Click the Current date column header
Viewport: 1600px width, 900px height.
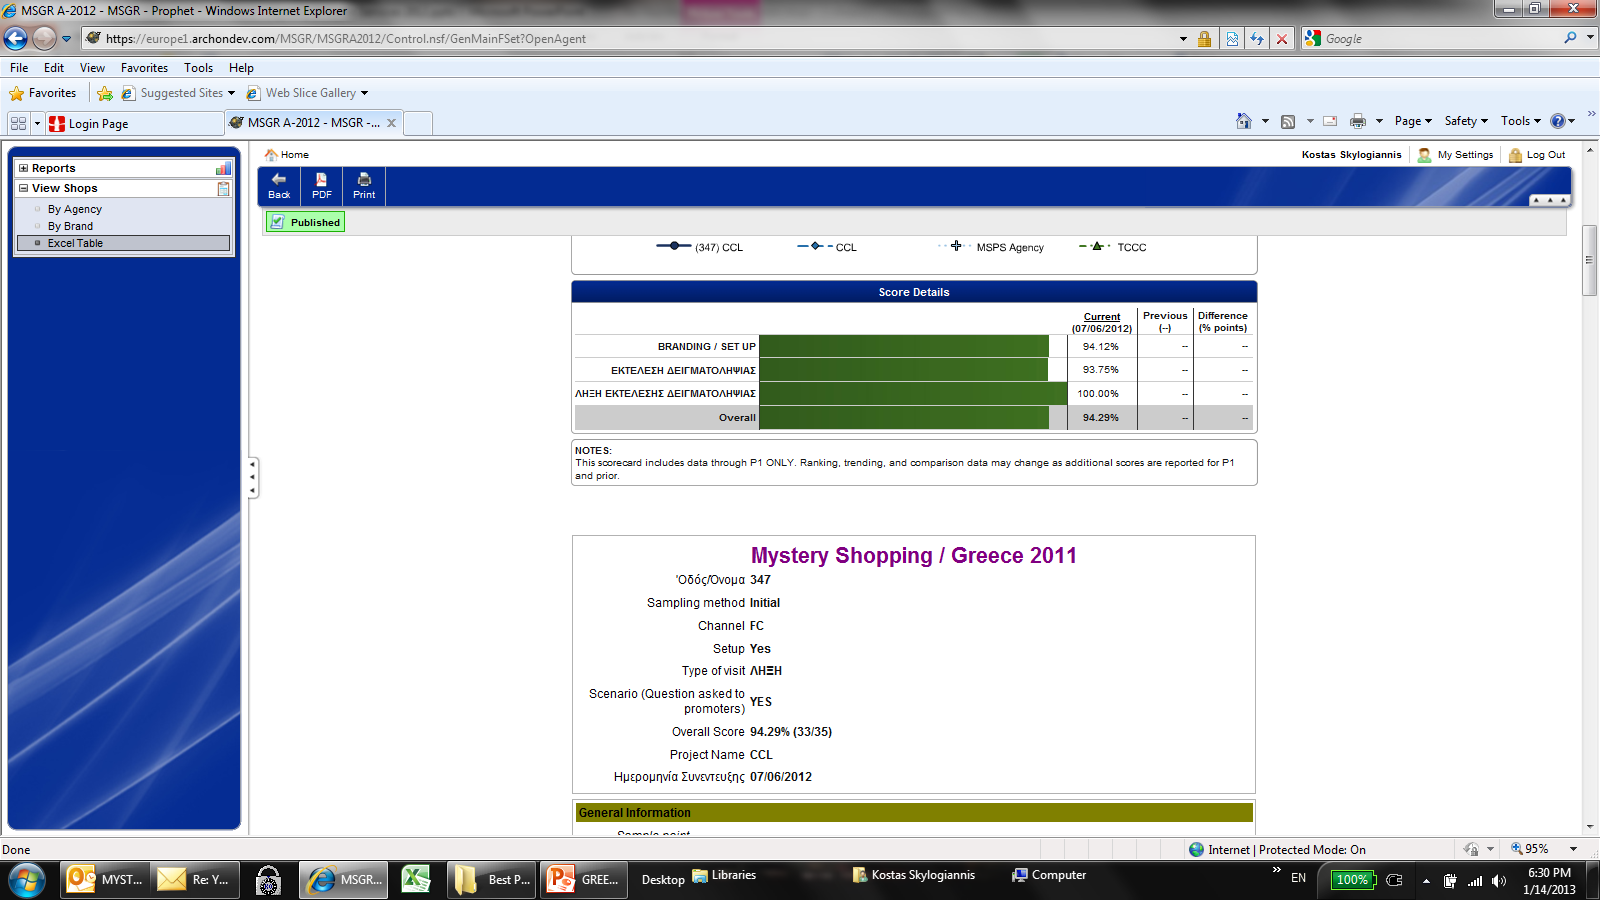[x=1101, y=322]
